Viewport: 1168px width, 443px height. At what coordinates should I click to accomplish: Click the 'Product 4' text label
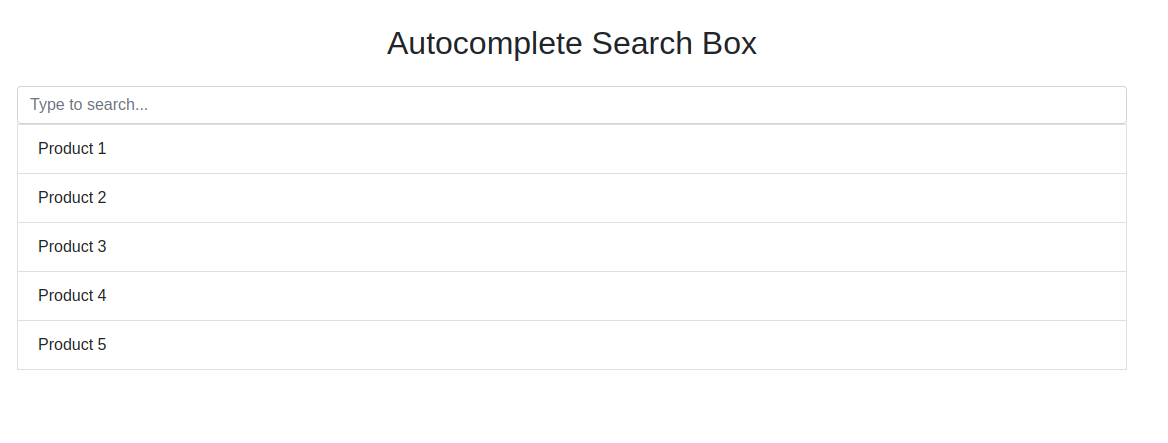pyautogui.click(x=72, y=296)
